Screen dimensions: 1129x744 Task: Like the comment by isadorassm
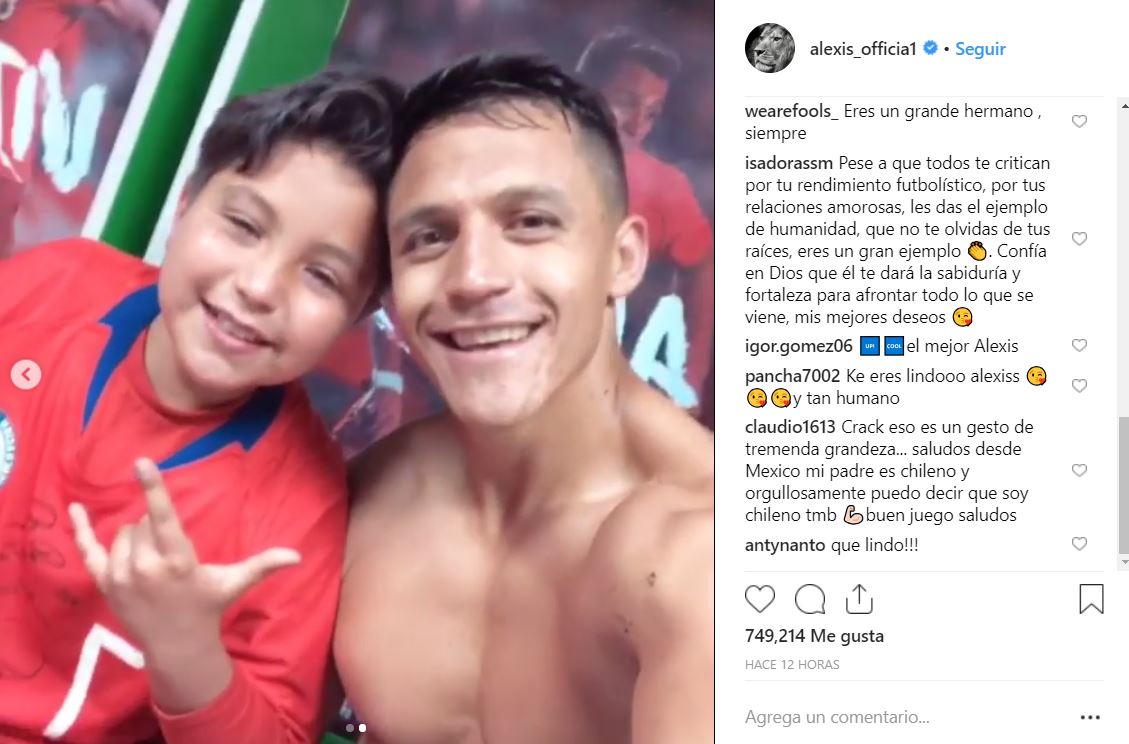[1079, 239]
